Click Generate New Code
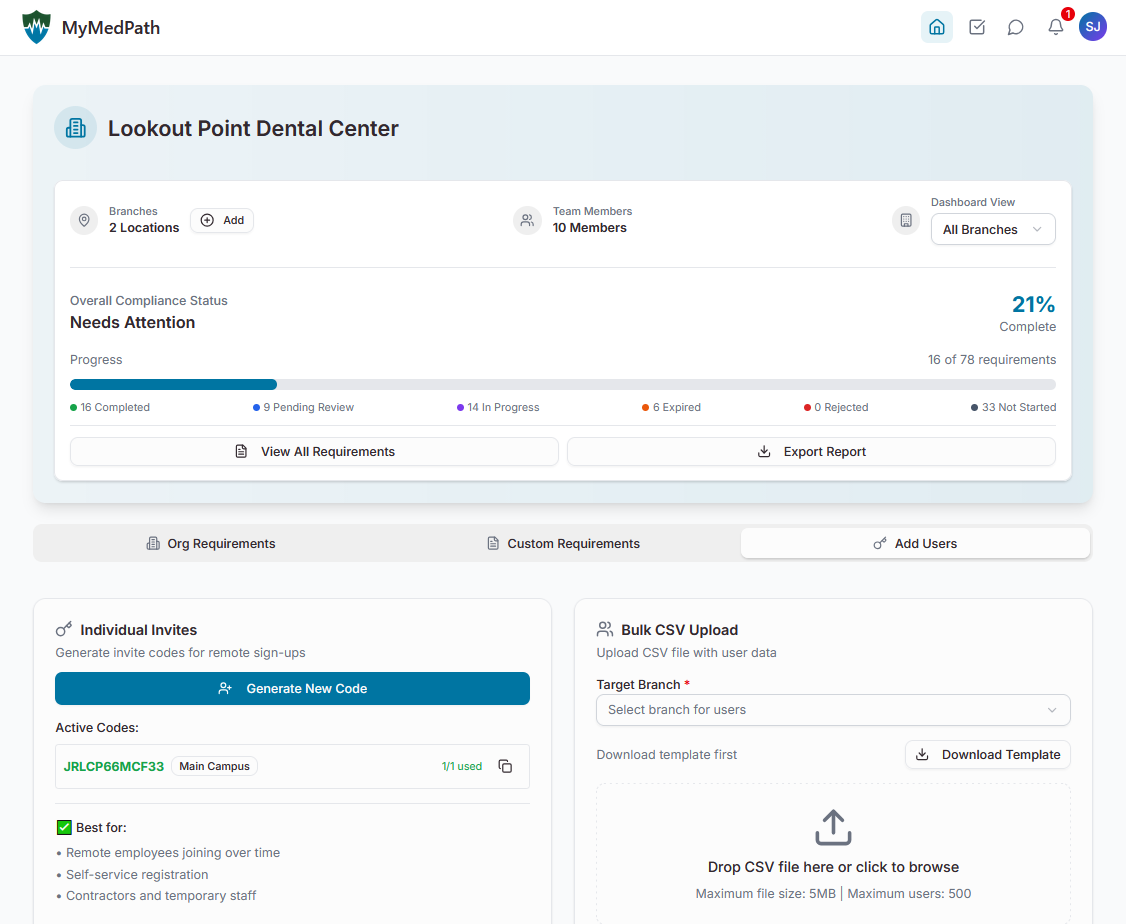This screenshot has width=1126, height=924. [292, 688]
